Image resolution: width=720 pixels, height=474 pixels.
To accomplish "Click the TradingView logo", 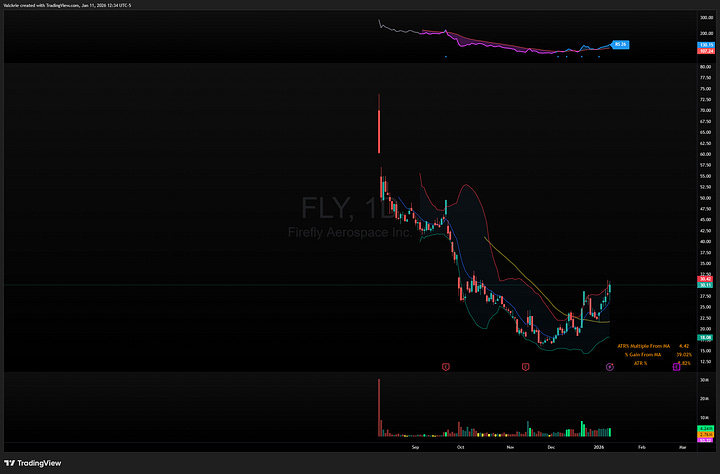I will (33, 463).
